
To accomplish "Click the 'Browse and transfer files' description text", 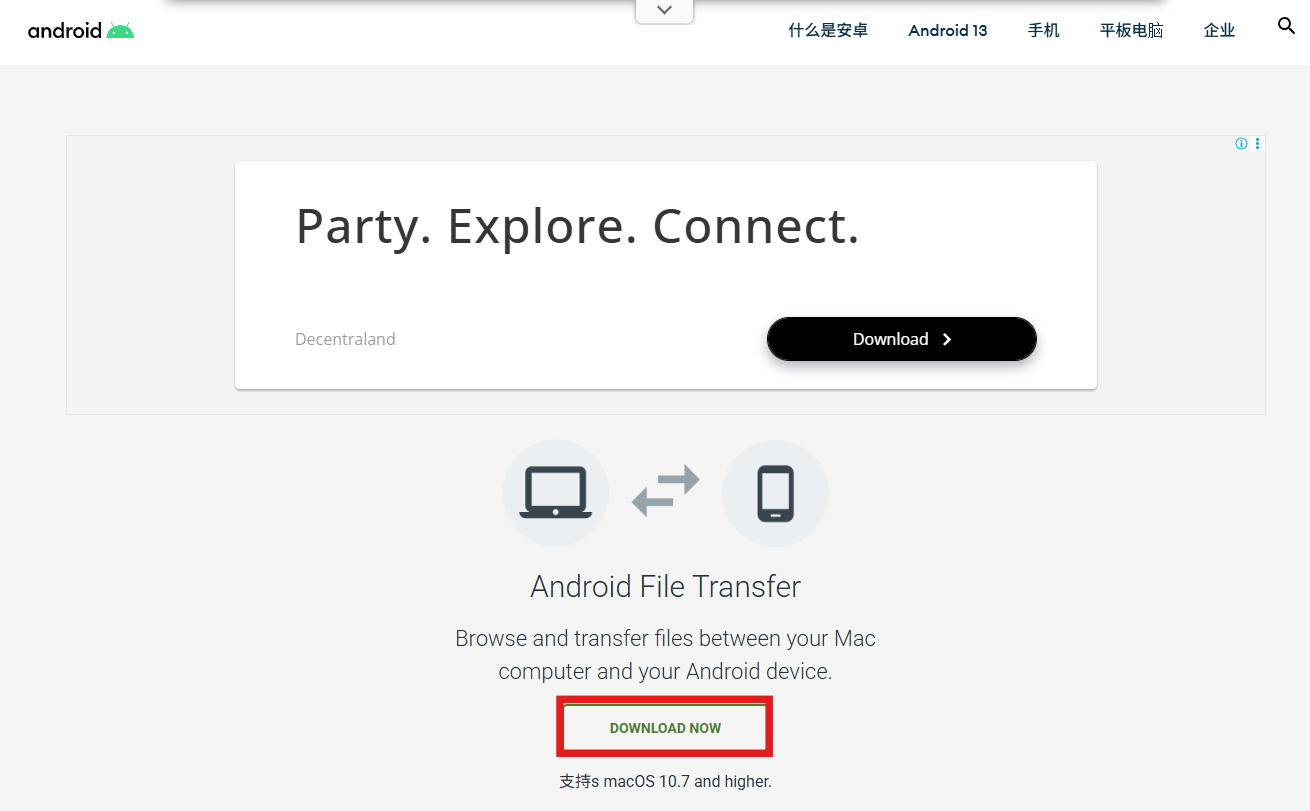I will [x=665, y=654].
